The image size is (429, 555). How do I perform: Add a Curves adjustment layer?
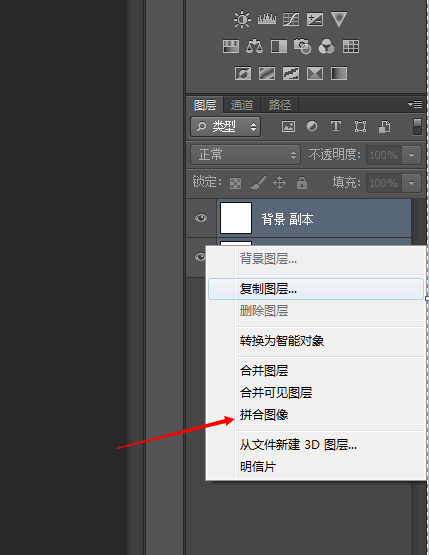click(291, 19)
